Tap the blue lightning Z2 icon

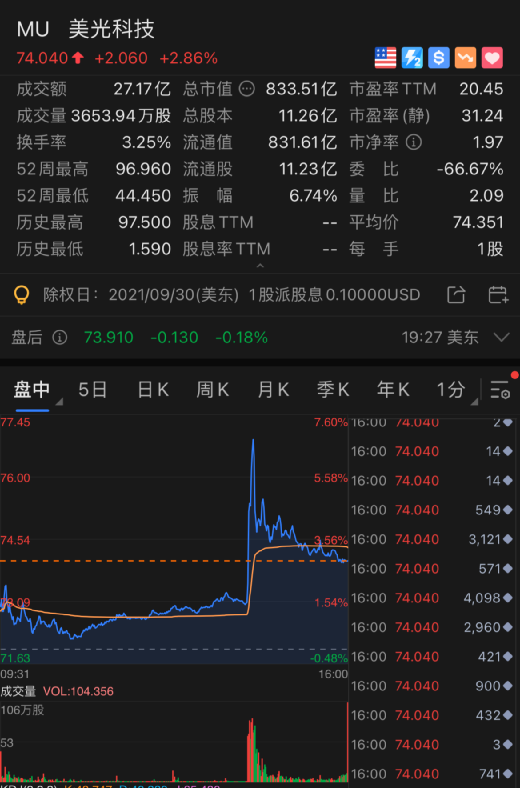click(x=412, y=58)
